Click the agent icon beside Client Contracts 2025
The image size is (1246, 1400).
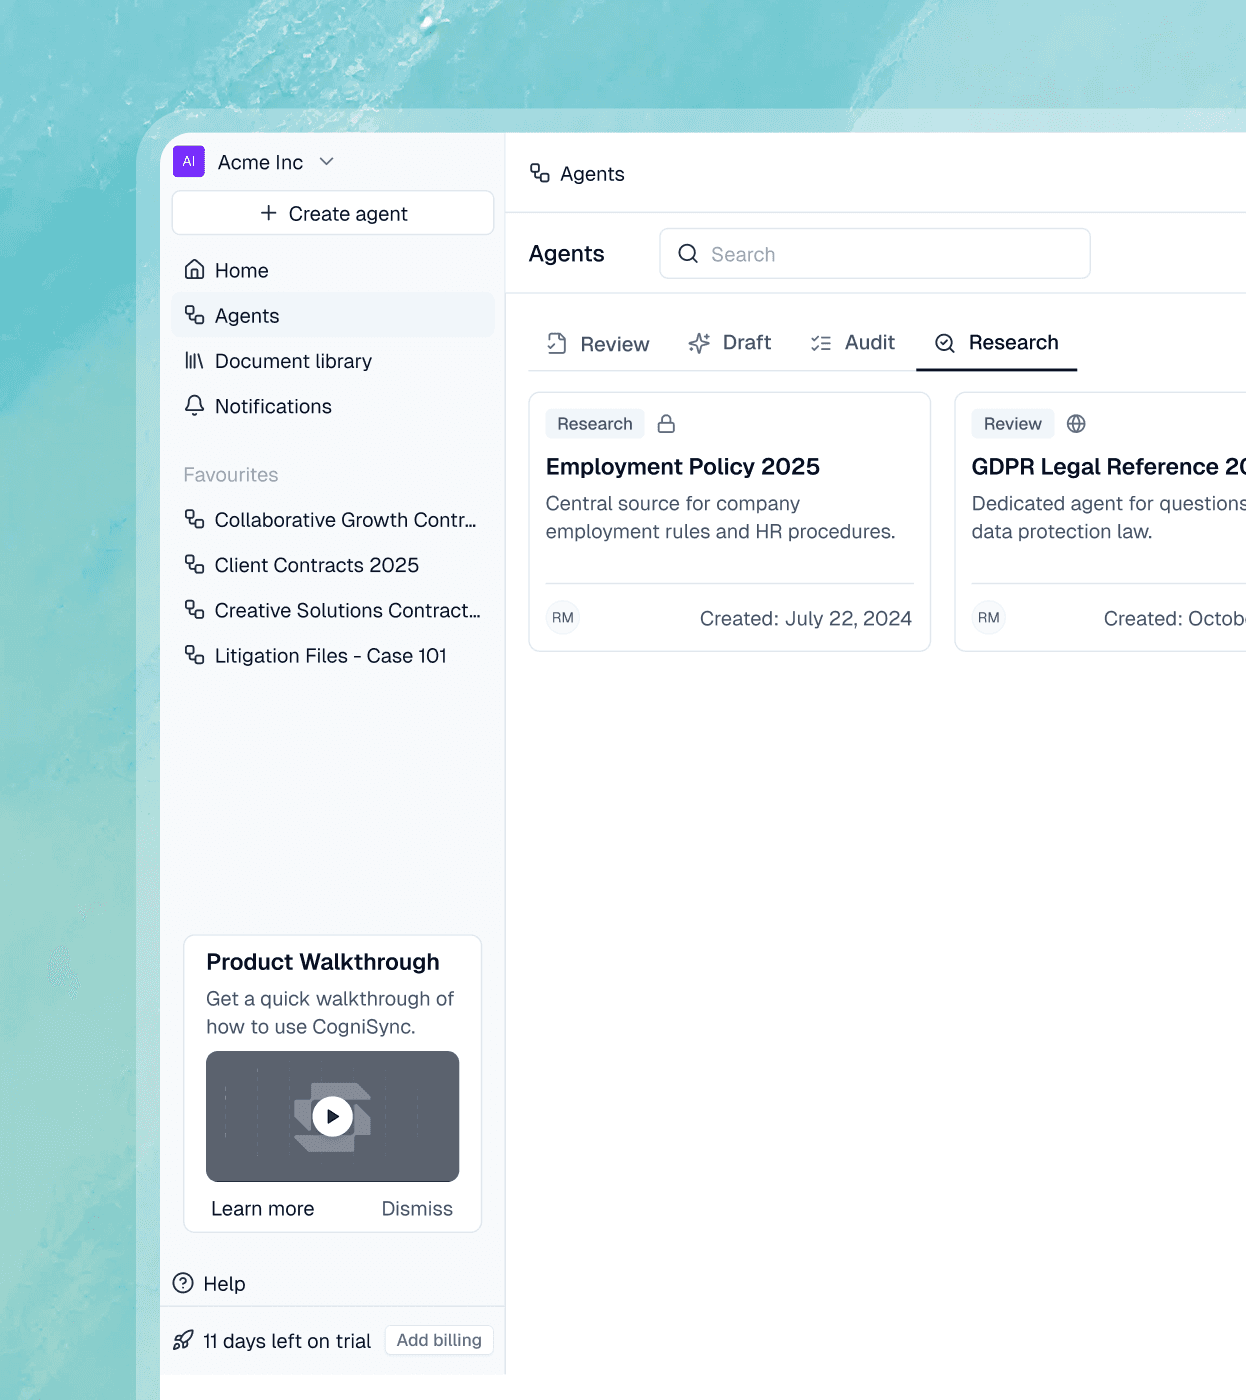tap(195, 565)
